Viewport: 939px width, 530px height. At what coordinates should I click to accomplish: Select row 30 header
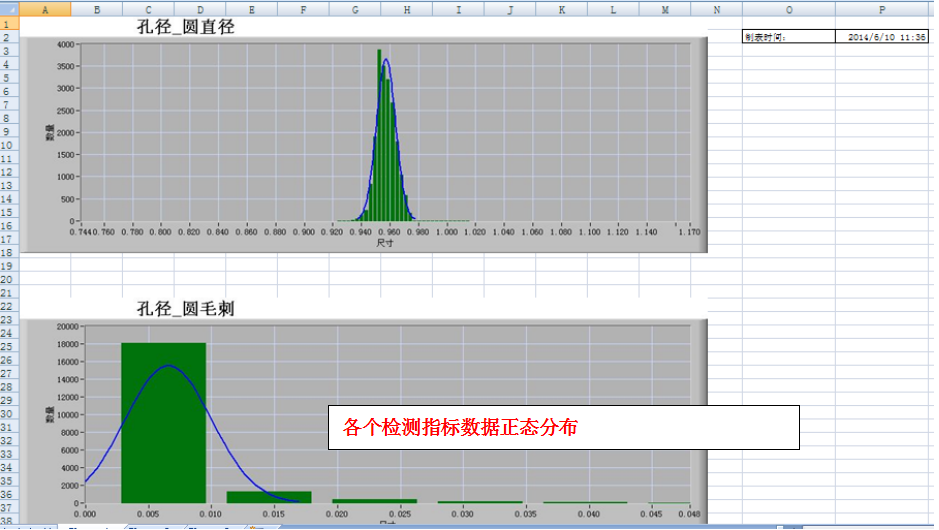pos(9,415)
